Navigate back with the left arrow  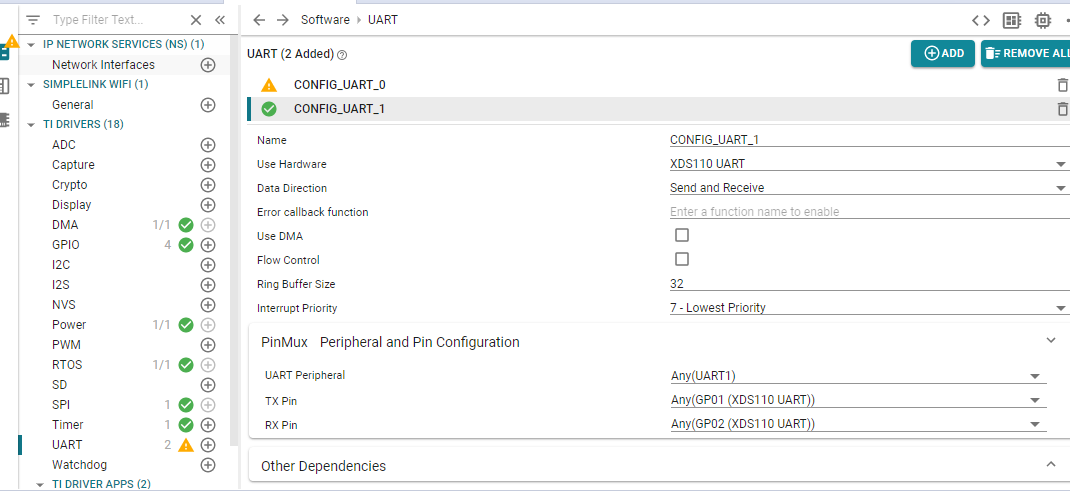click(x=259, y=20)
